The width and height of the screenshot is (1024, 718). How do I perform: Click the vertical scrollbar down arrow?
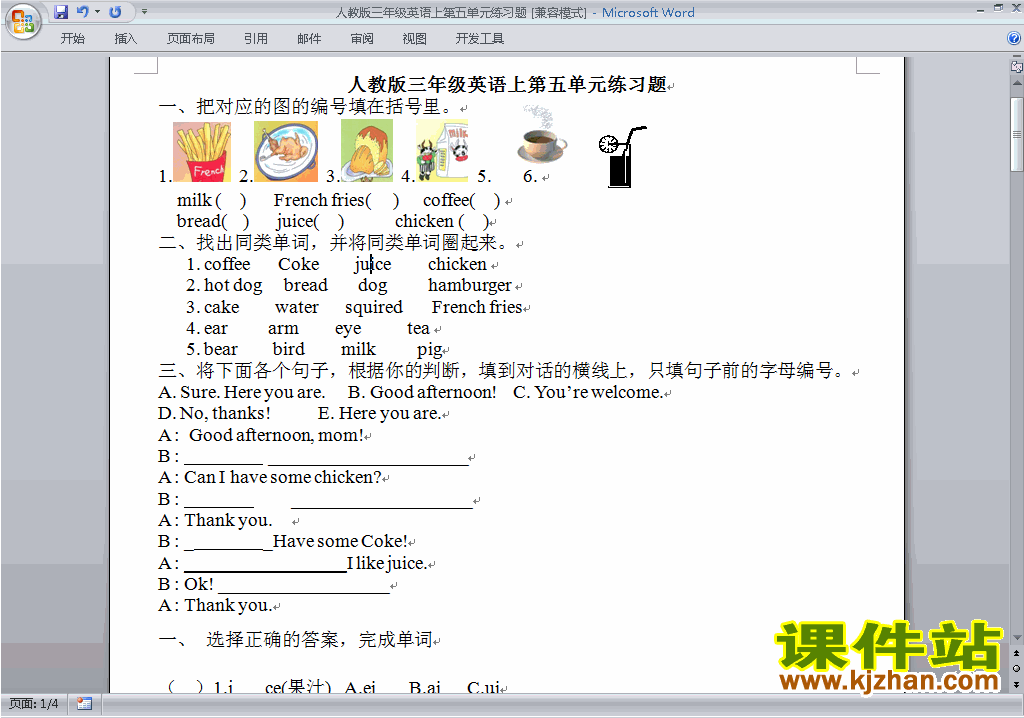[1017, 638]
